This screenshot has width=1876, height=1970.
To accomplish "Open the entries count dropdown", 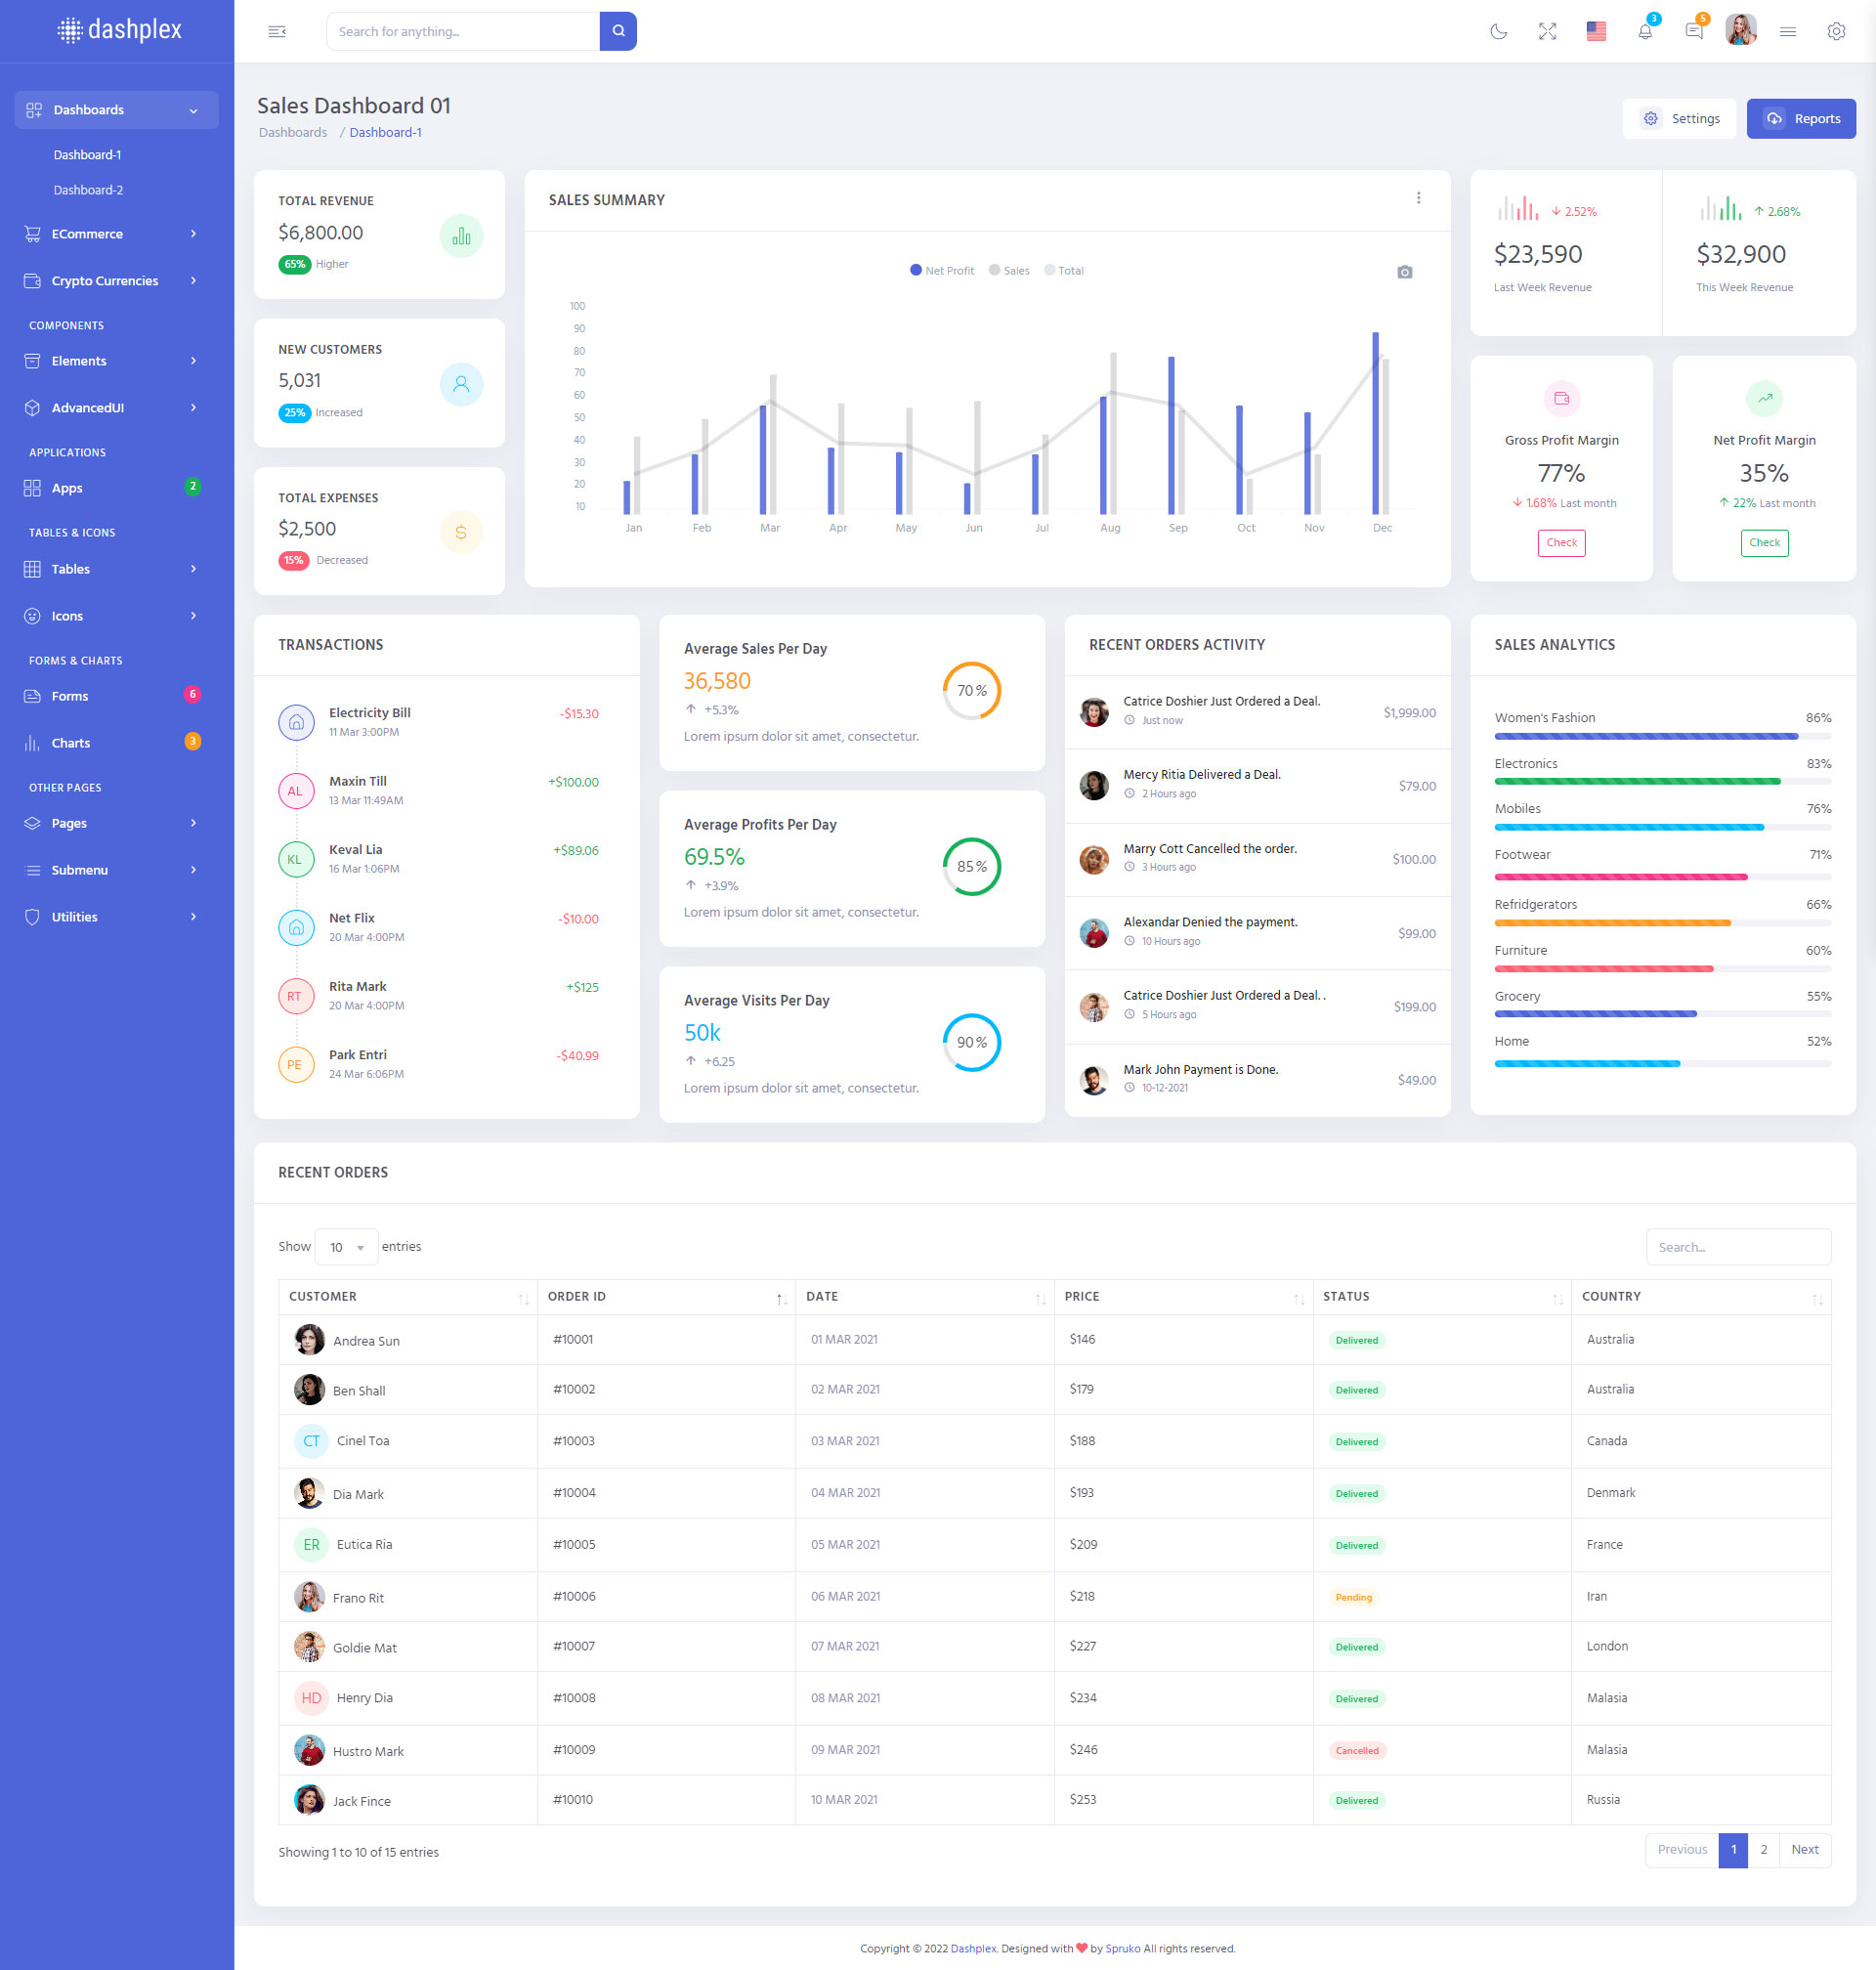I will (x=346, y=1247).
